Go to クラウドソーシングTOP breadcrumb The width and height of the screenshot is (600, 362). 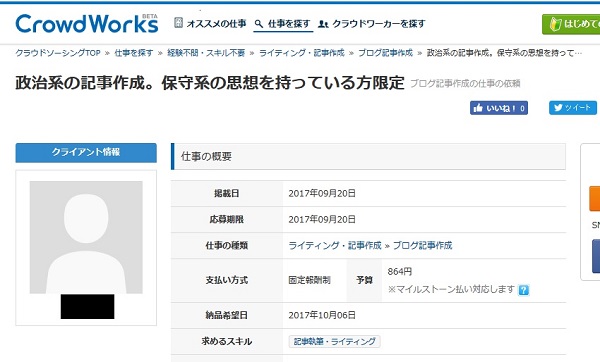[x=58, y=53]
